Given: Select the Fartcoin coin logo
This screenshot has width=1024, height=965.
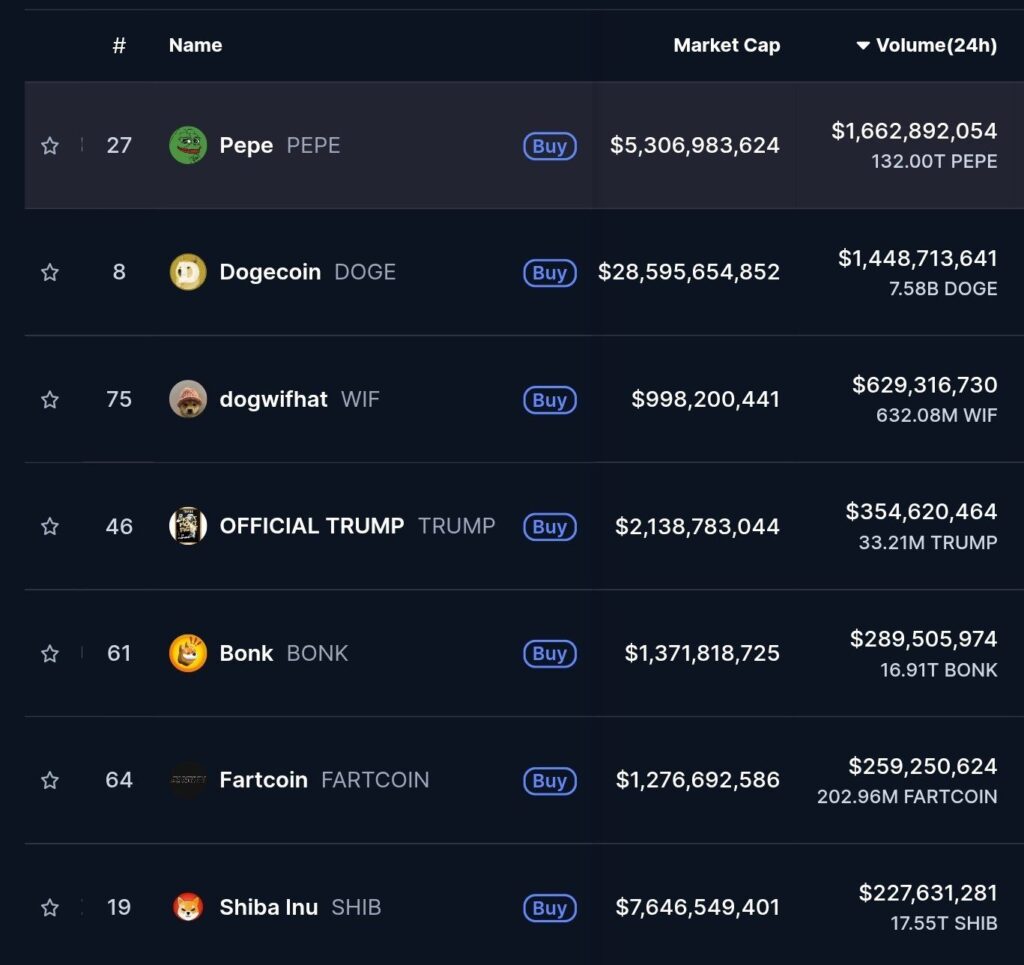Looking at the screenshot, I should pos(188,780).
